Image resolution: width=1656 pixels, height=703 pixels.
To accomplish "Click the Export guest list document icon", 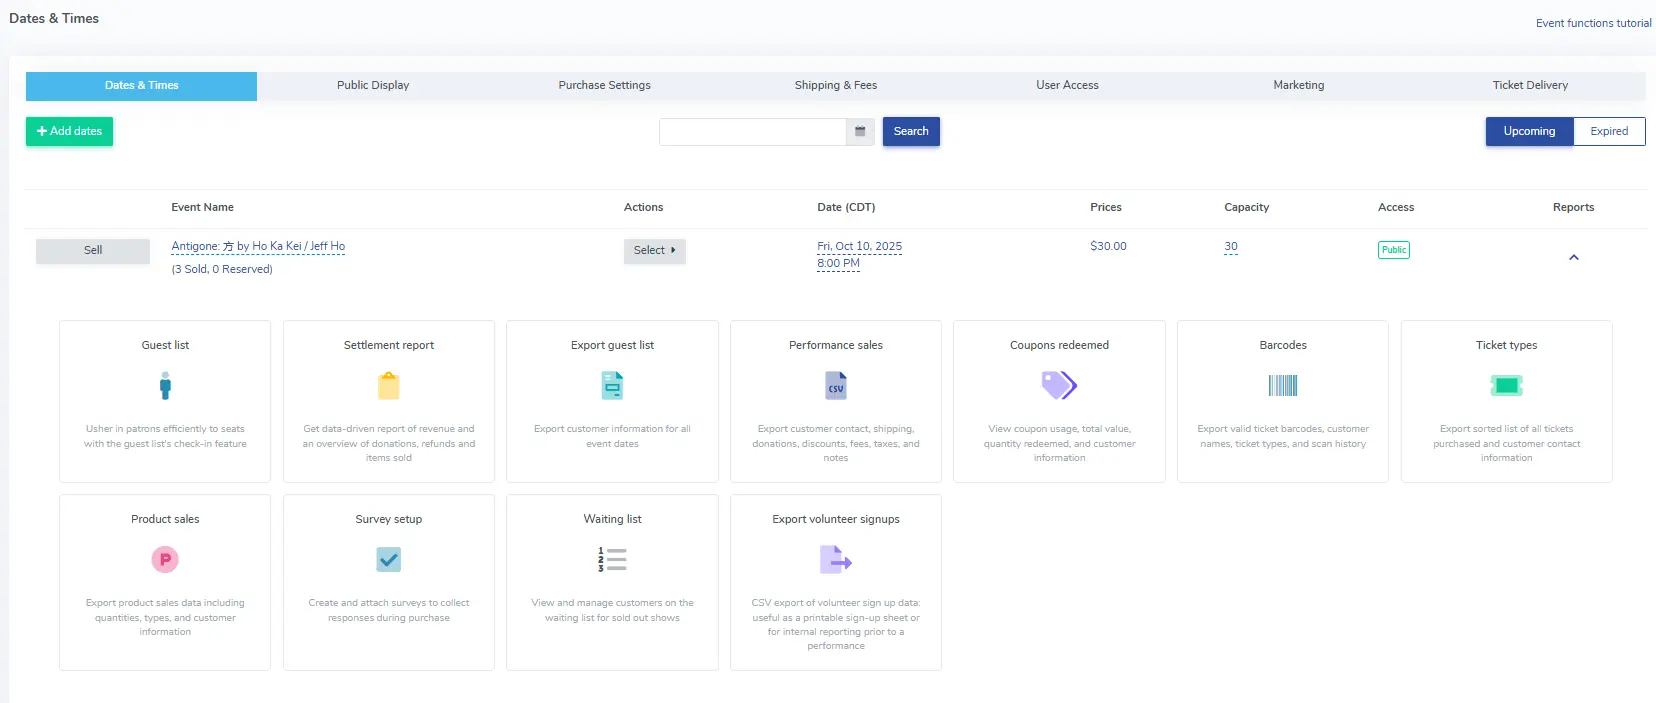I will point(612,386).
